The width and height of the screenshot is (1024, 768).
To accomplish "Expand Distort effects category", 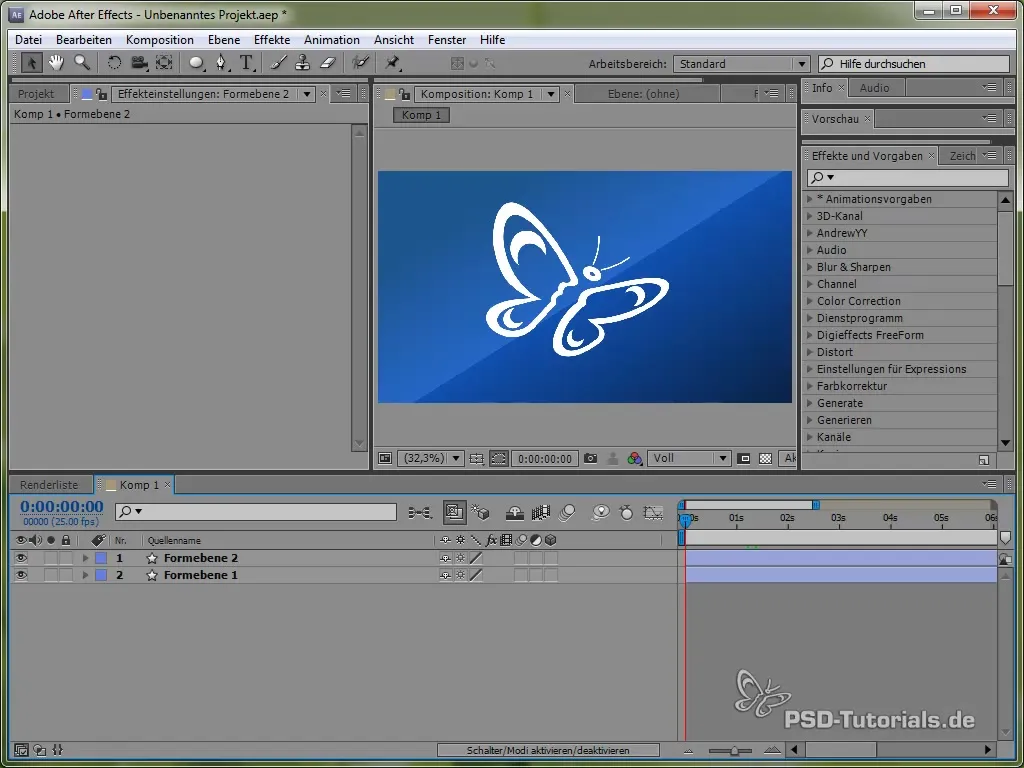I will (810, 352).
